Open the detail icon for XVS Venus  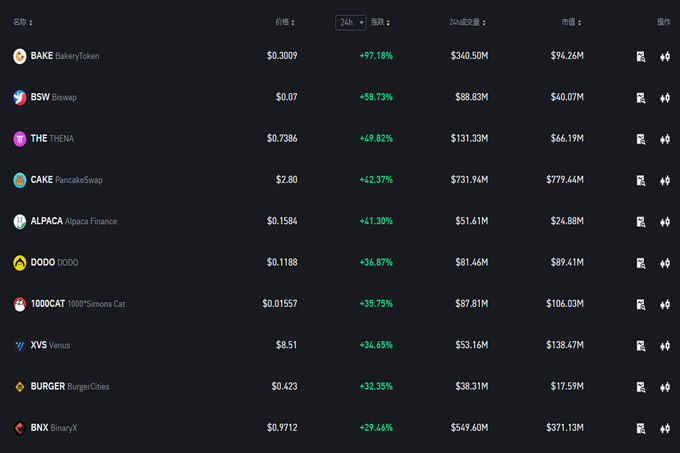(641, 346)
